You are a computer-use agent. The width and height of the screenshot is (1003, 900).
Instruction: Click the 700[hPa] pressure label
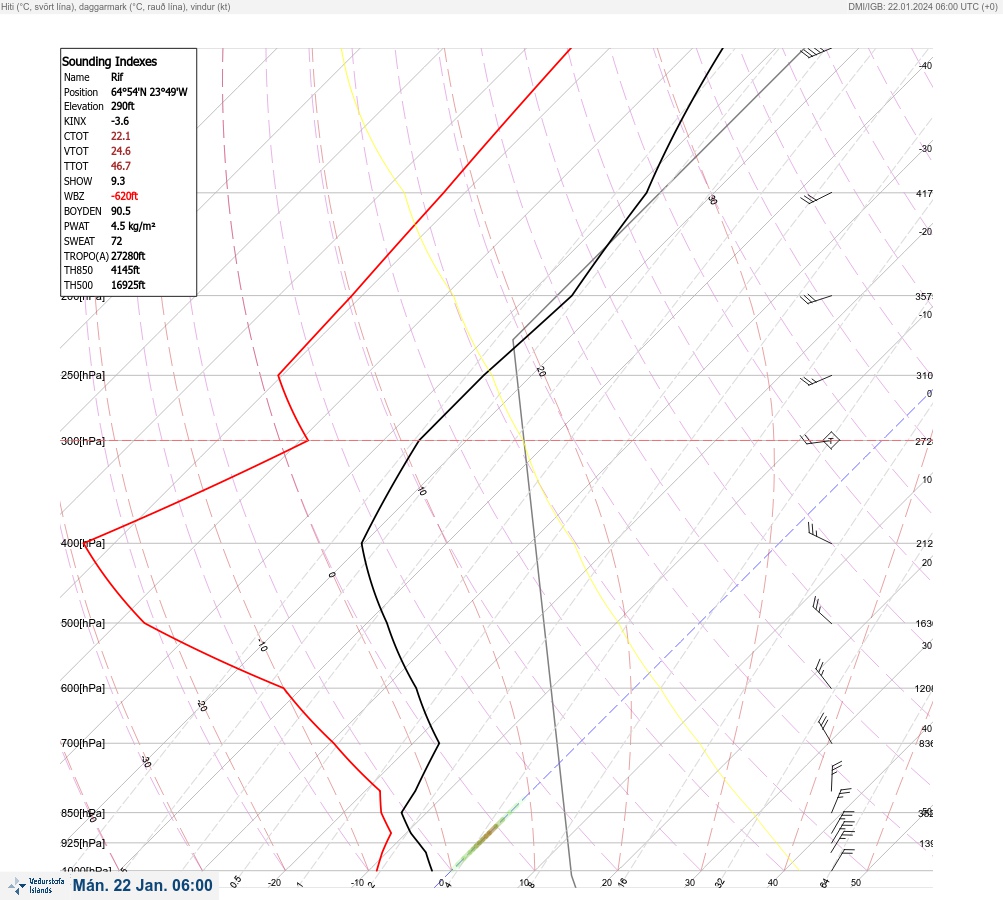[x=83, y=743]
